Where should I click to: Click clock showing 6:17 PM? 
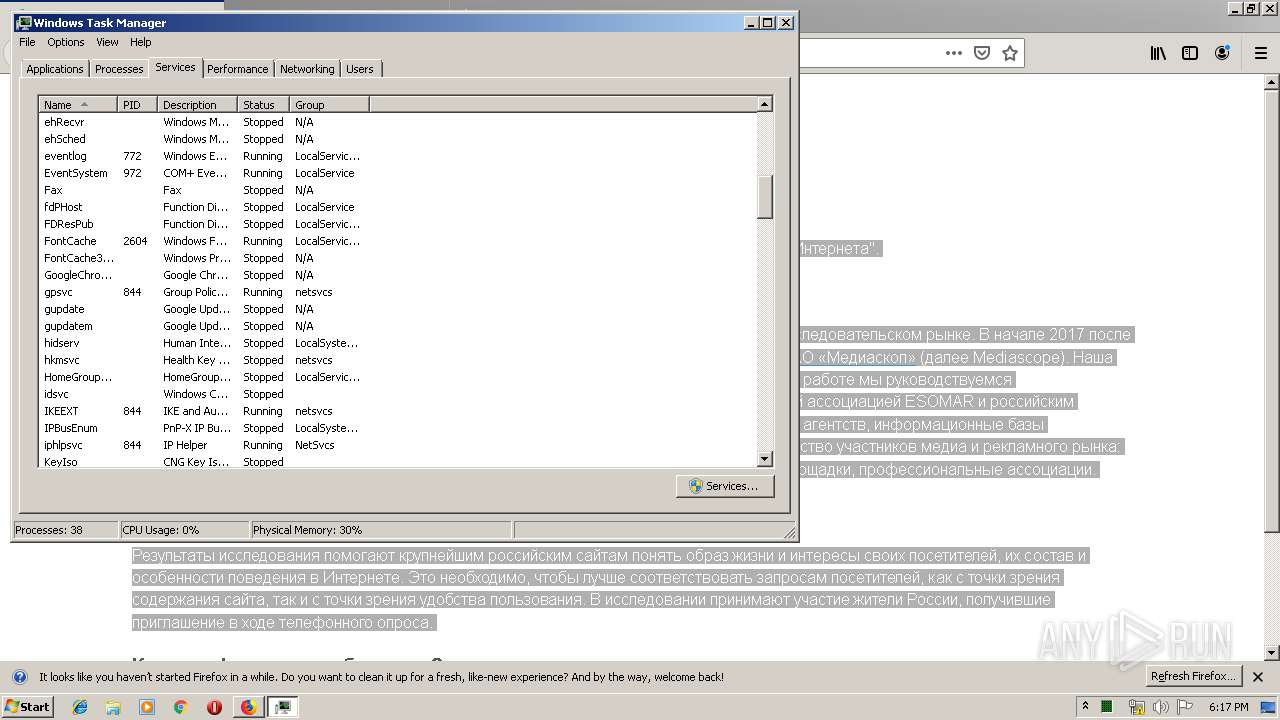pyautogui.click(x=1228, y=707)
